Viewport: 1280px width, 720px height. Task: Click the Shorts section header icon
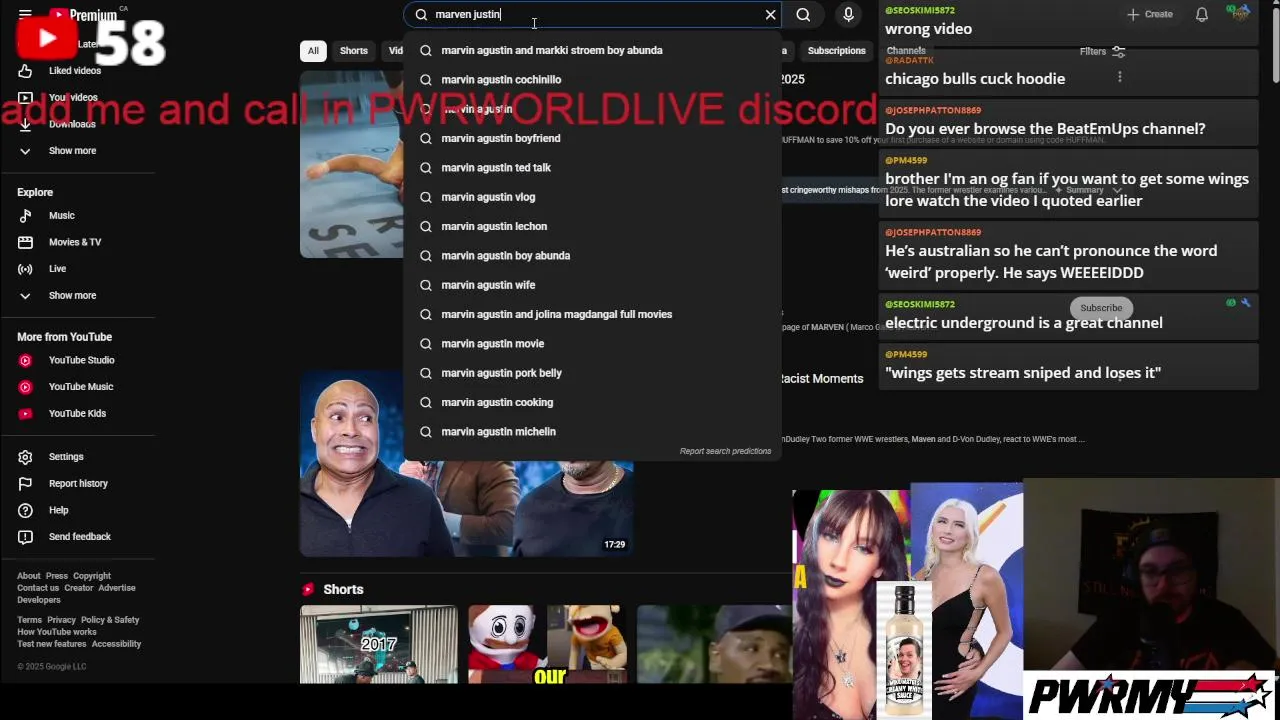pos(308,590)
